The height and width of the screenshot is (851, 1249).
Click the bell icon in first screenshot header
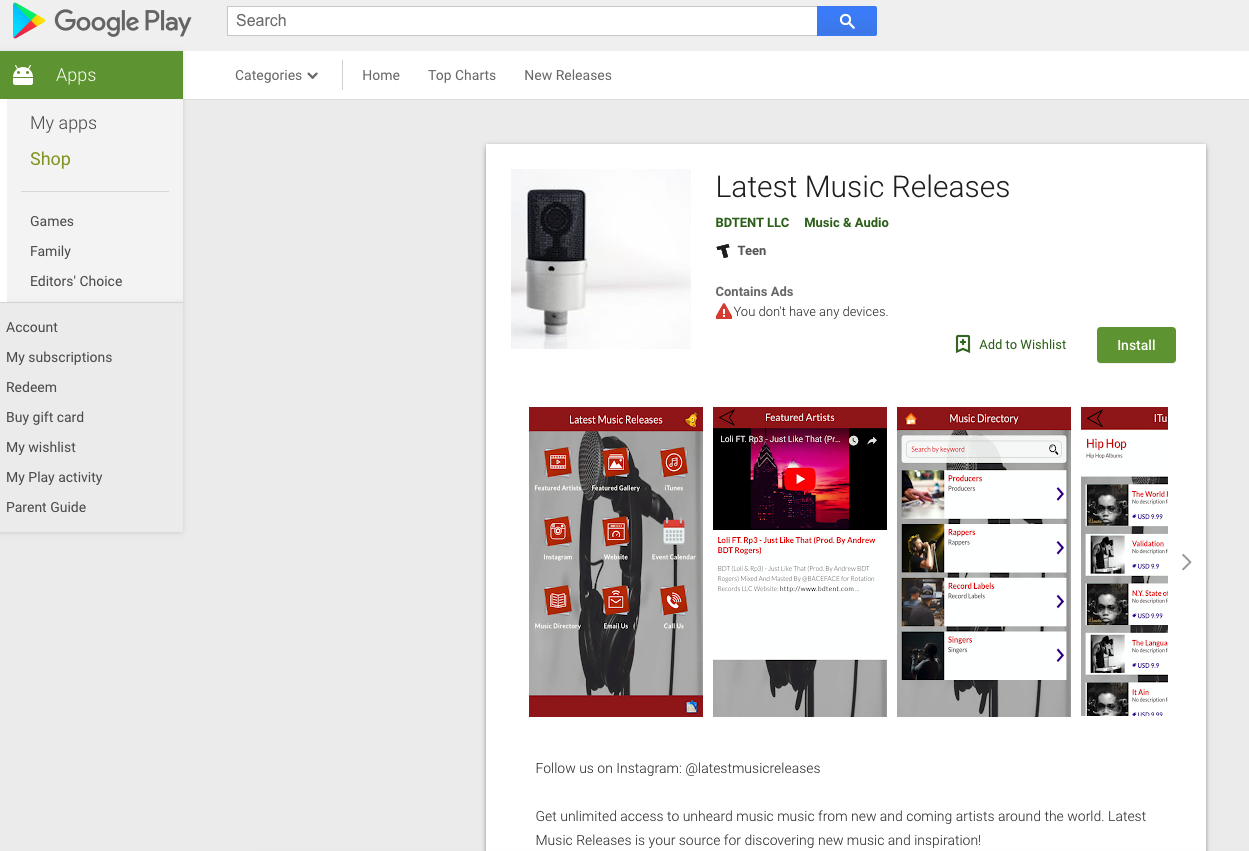[x=691, y=420]
